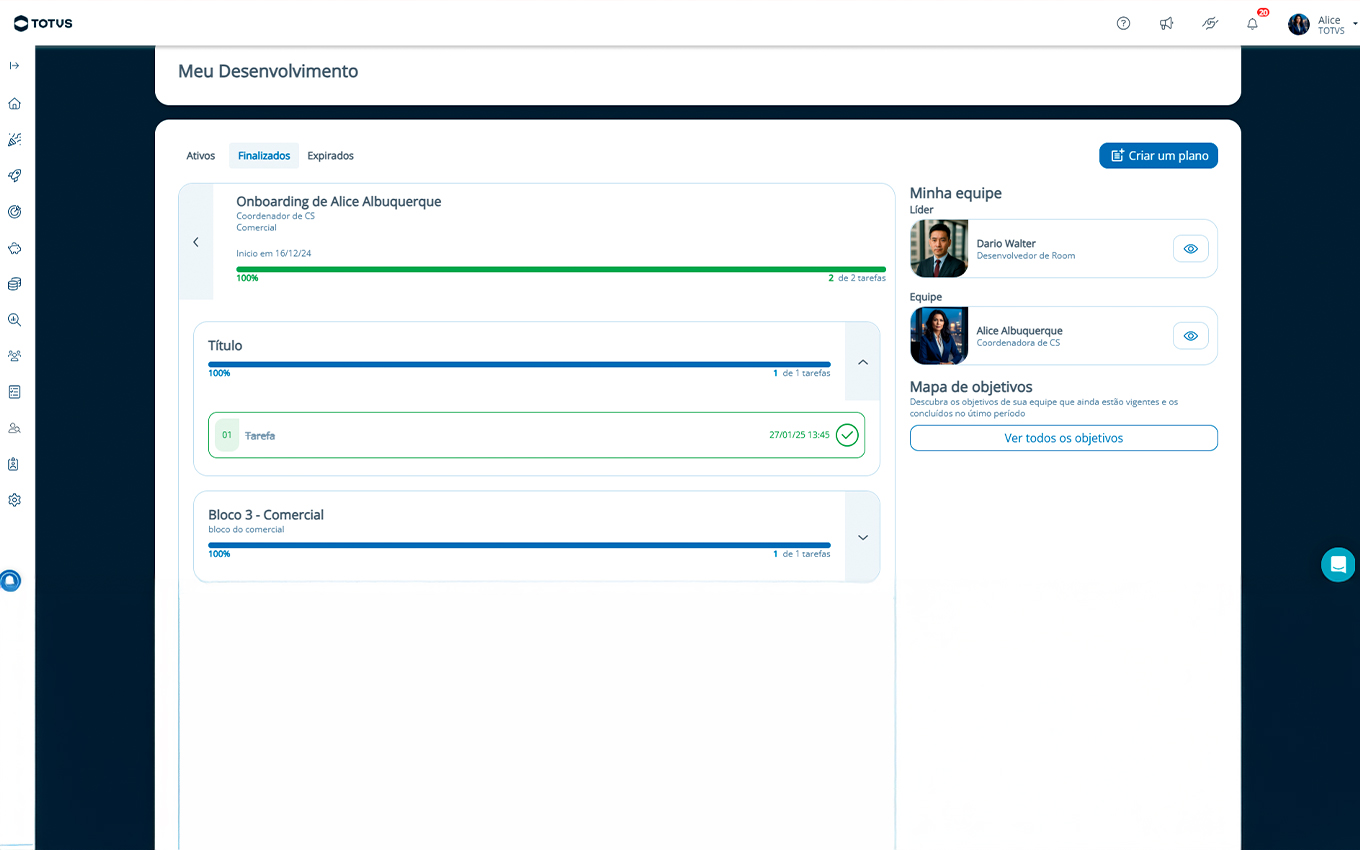Viewport: 1360px width, 850px height.
Task: Open the rocket icon in the sidebar
Action: pos(14,176)
